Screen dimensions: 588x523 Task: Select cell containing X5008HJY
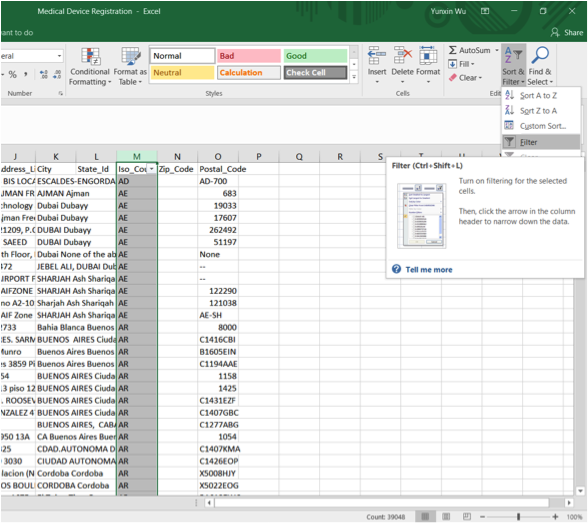click(x=218, y=473)
